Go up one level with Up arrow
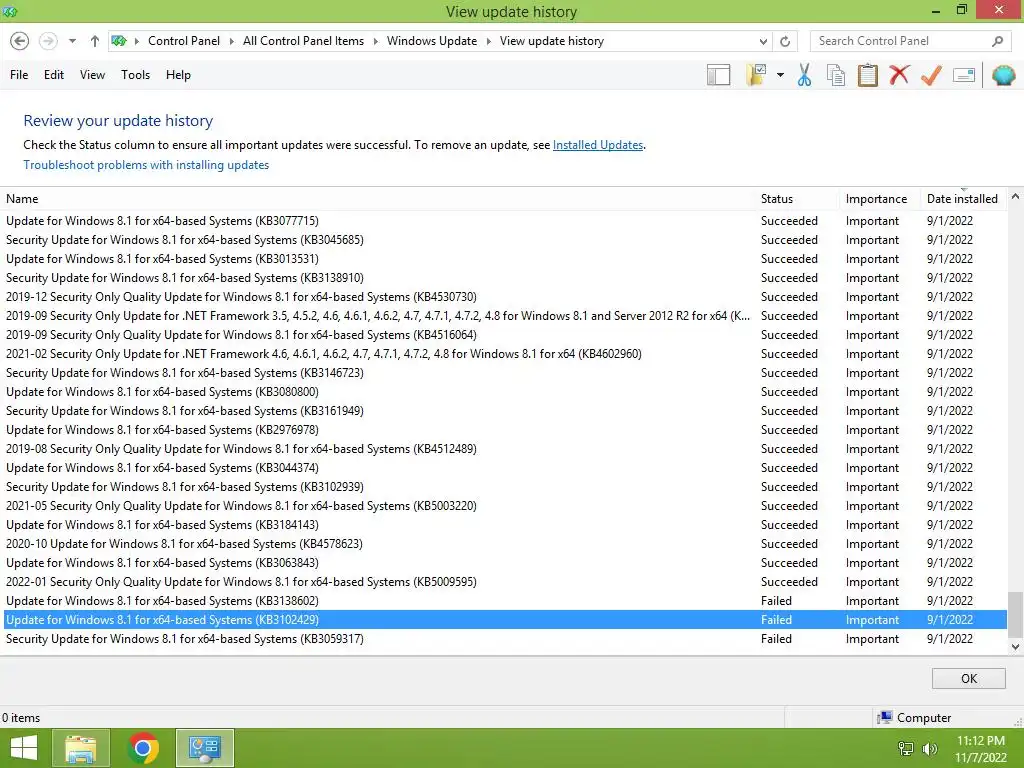This screenshot has height=768, width=1024. click(x=95, y=41)
